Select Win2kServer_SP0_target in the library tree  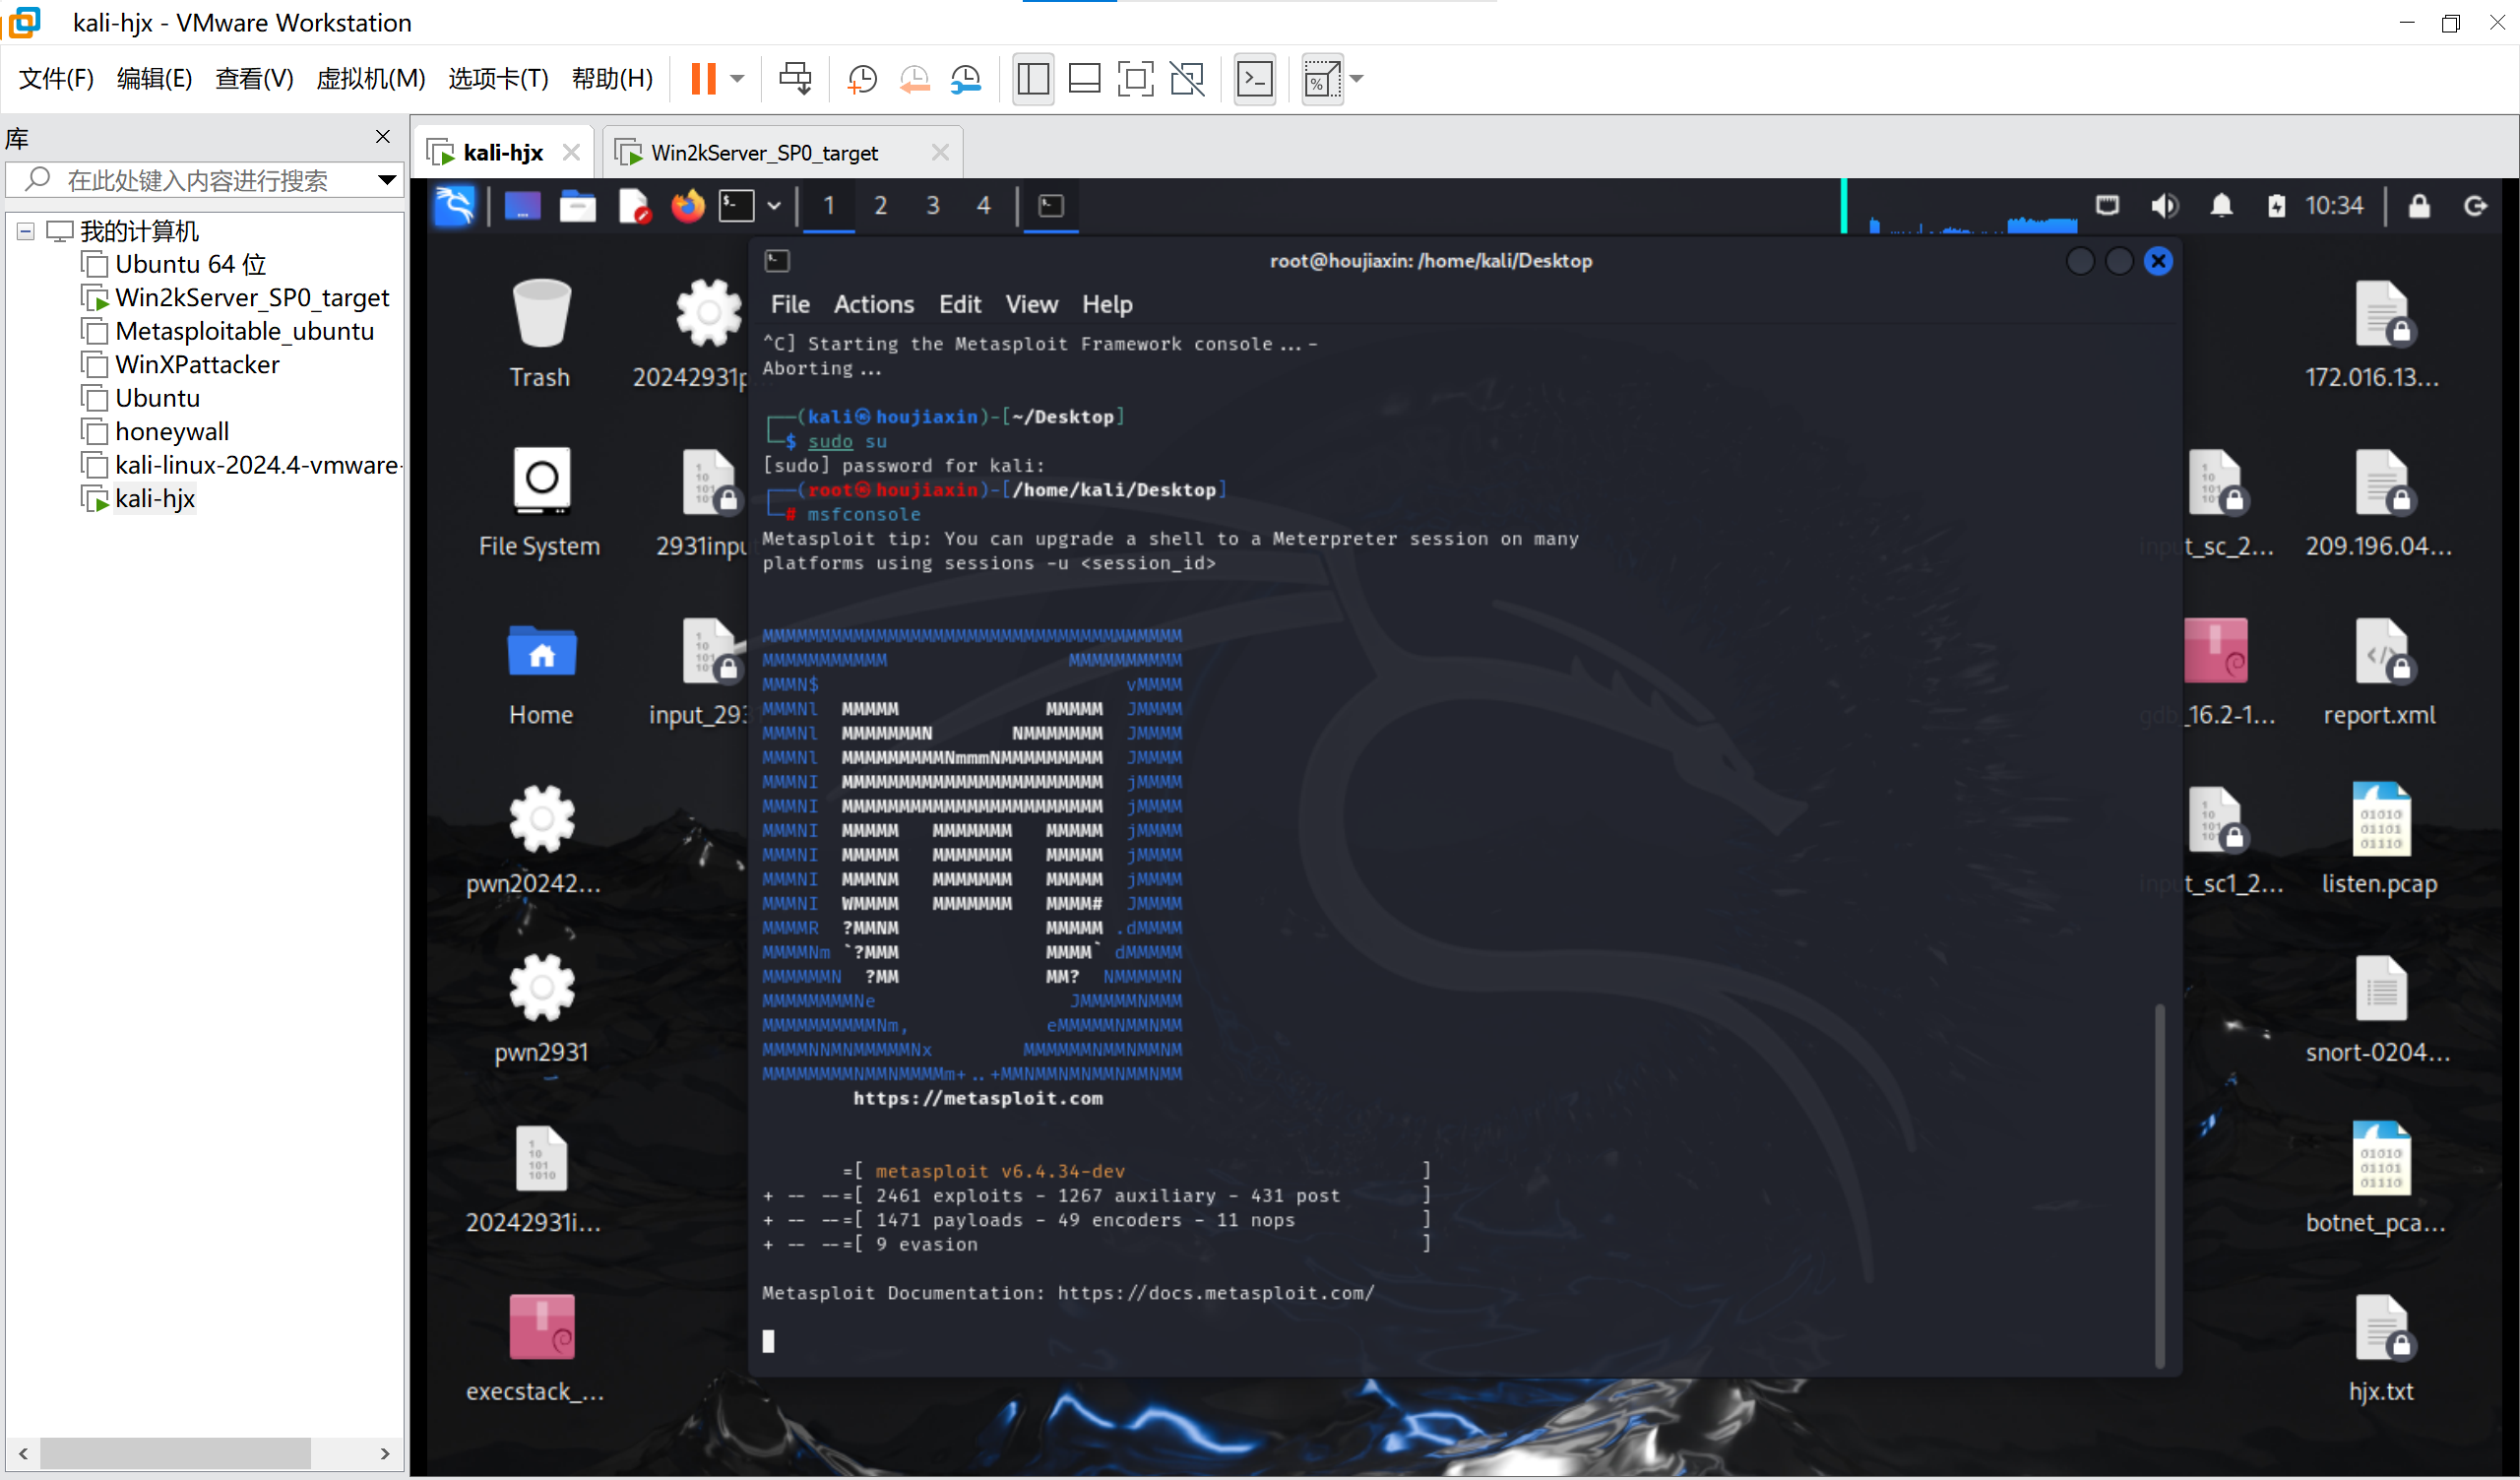tap(235, 297)
